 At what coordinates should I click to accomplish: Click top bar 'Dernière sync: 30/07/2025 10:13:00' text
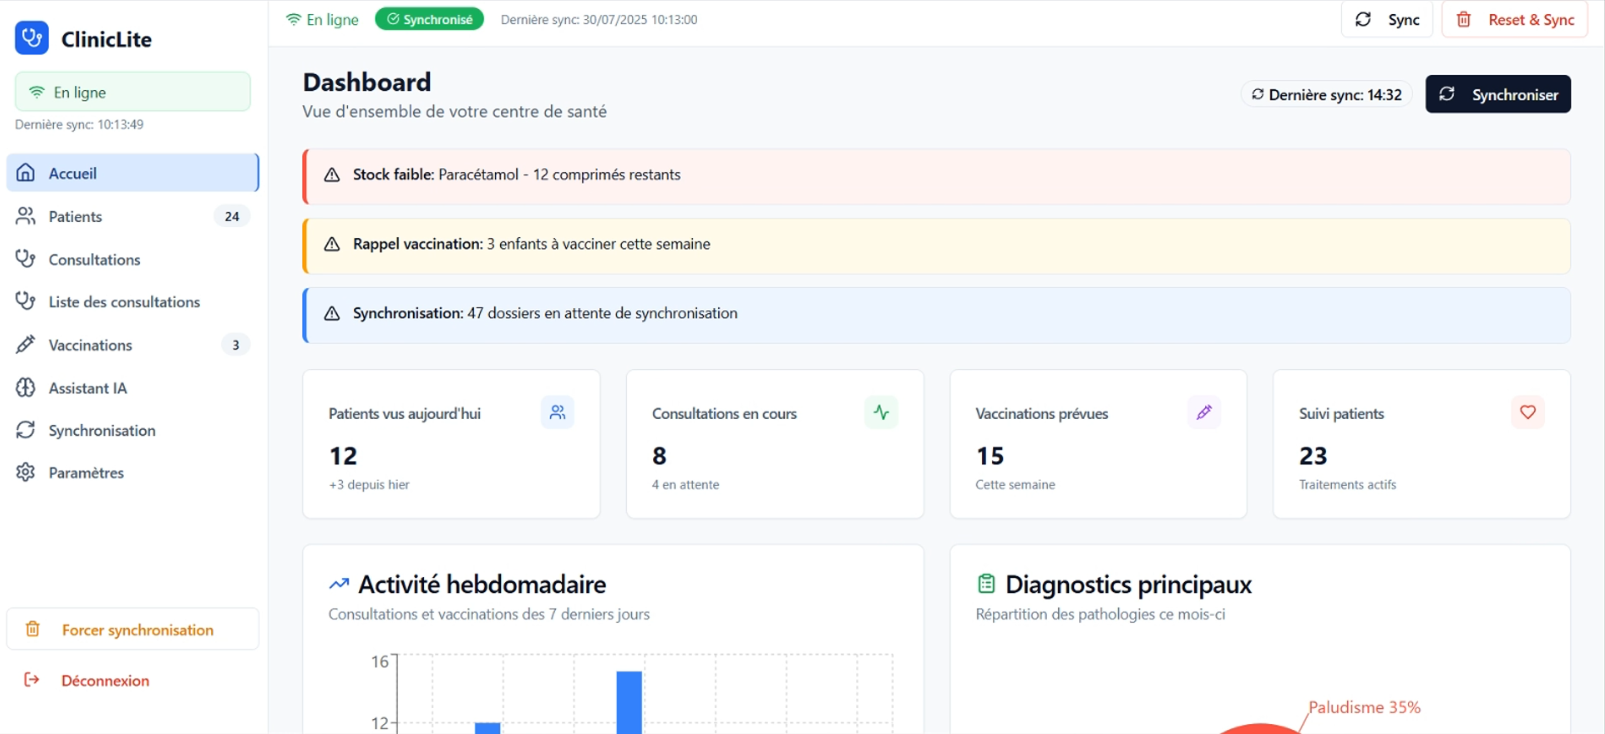(x=599, y=19)
